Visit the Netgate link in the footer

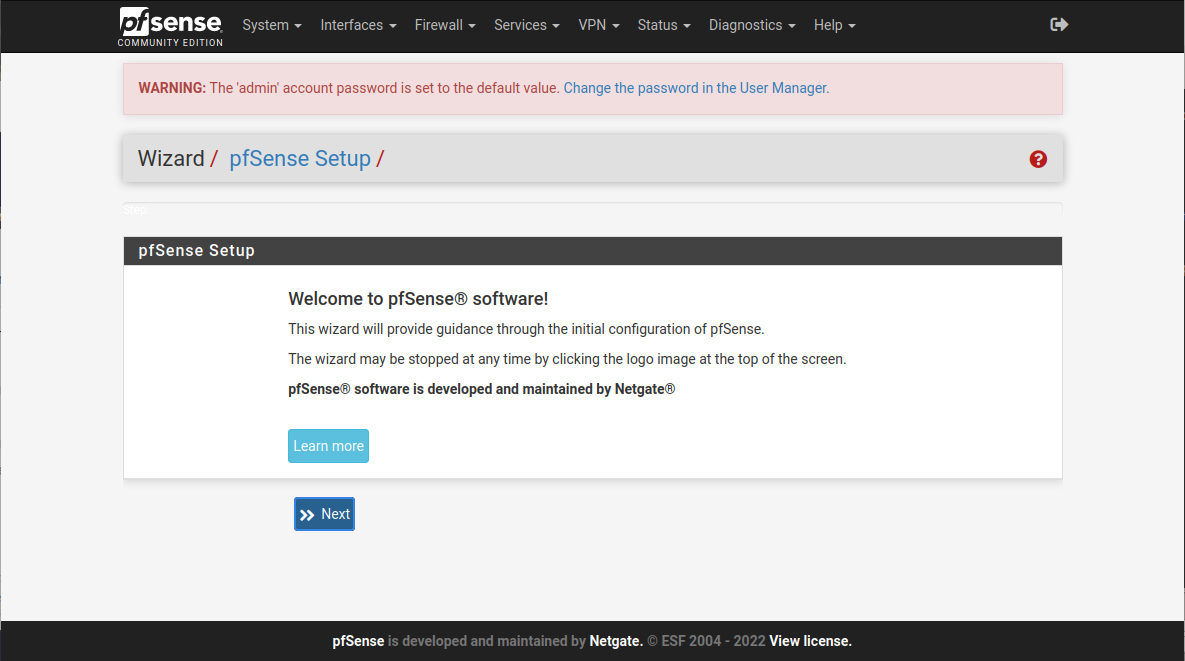tap(615, 641)
